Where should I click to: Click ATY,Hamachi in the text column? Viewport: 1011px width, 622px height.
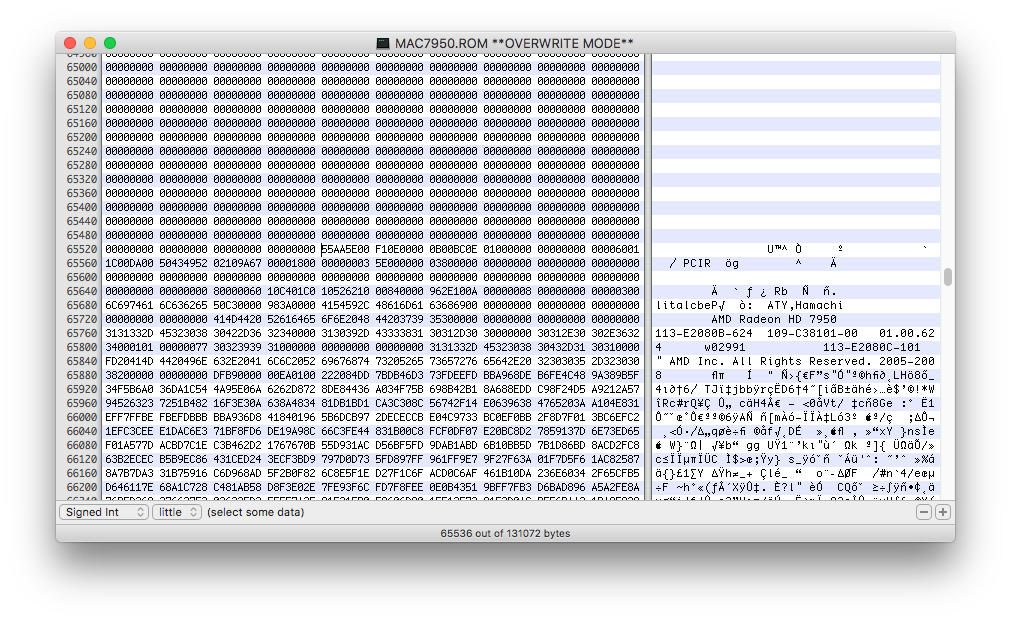coord(805,305)
